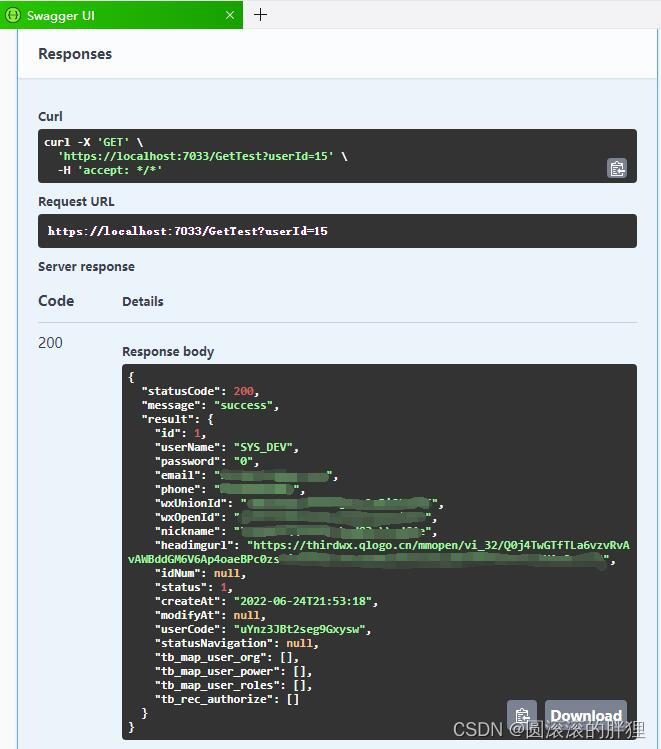Click the Swagger UI tab favicon
This screenshot has height=749, width=661.
(x=13, y=15)
